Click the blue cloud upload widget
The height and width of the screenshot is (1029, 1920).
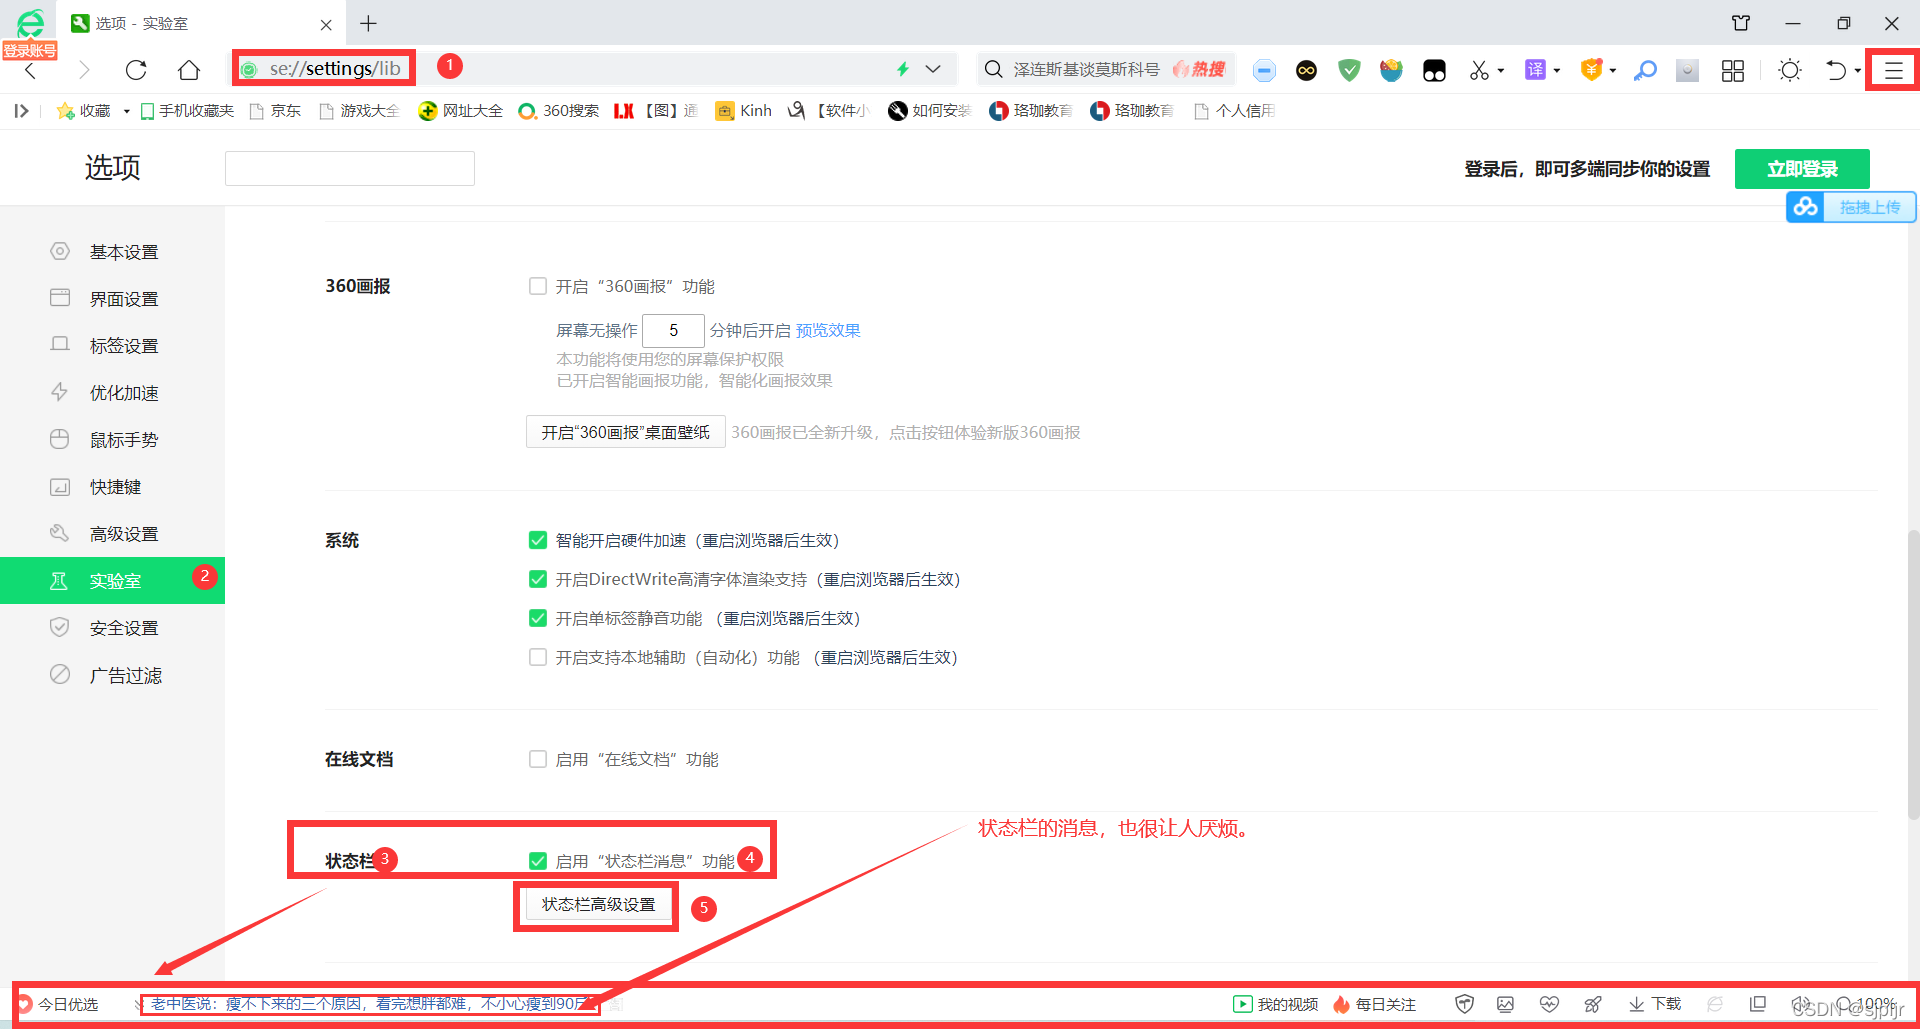[1851, 207]
